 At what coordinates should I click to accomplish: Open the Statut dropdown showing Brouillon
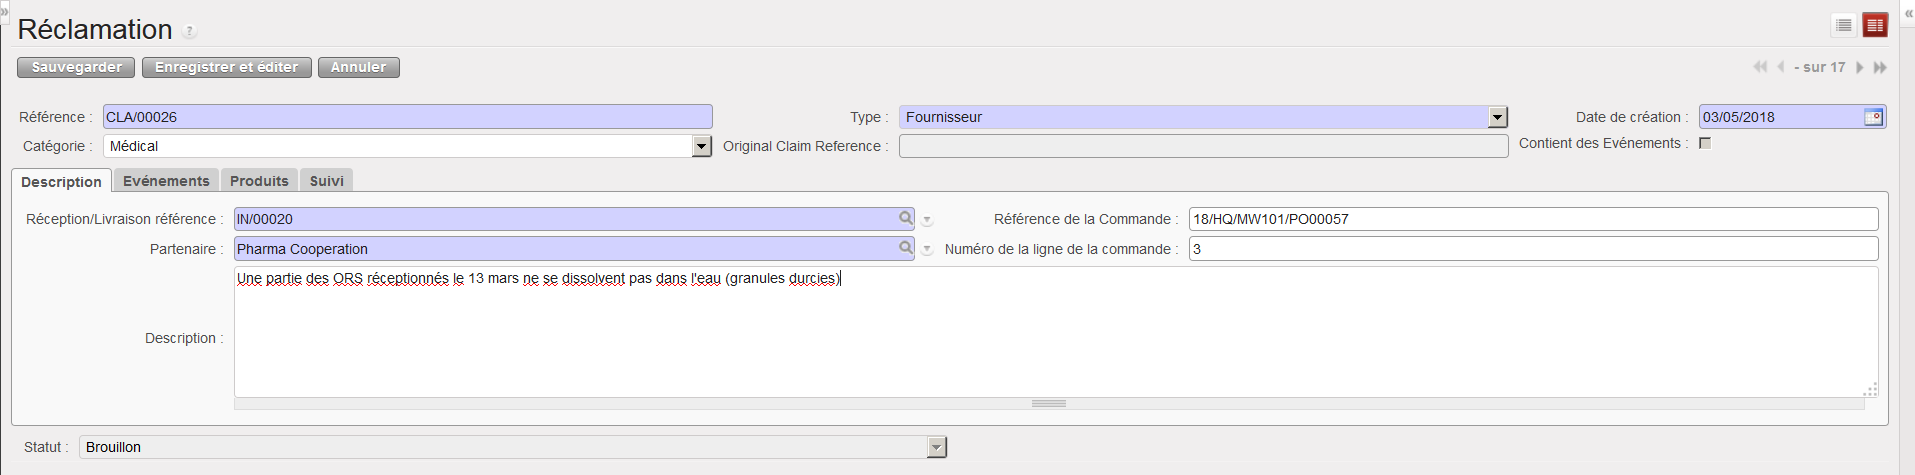936,447
